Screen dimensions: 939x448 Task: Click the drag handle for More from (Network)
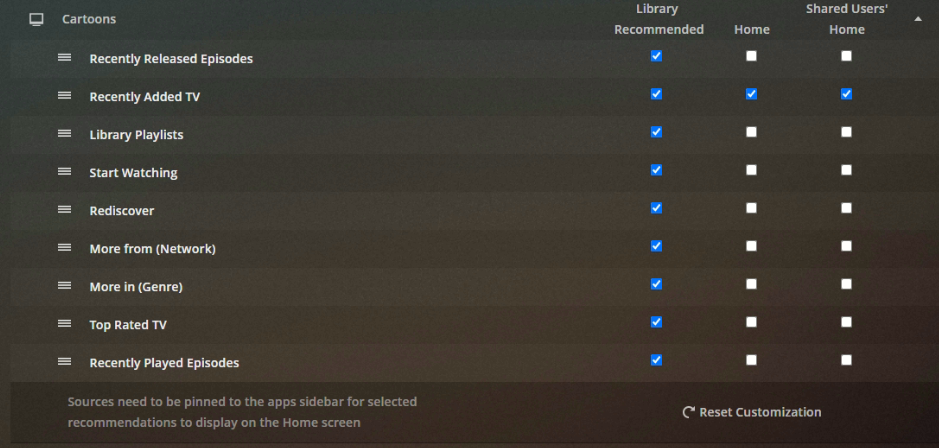[64, 247]
